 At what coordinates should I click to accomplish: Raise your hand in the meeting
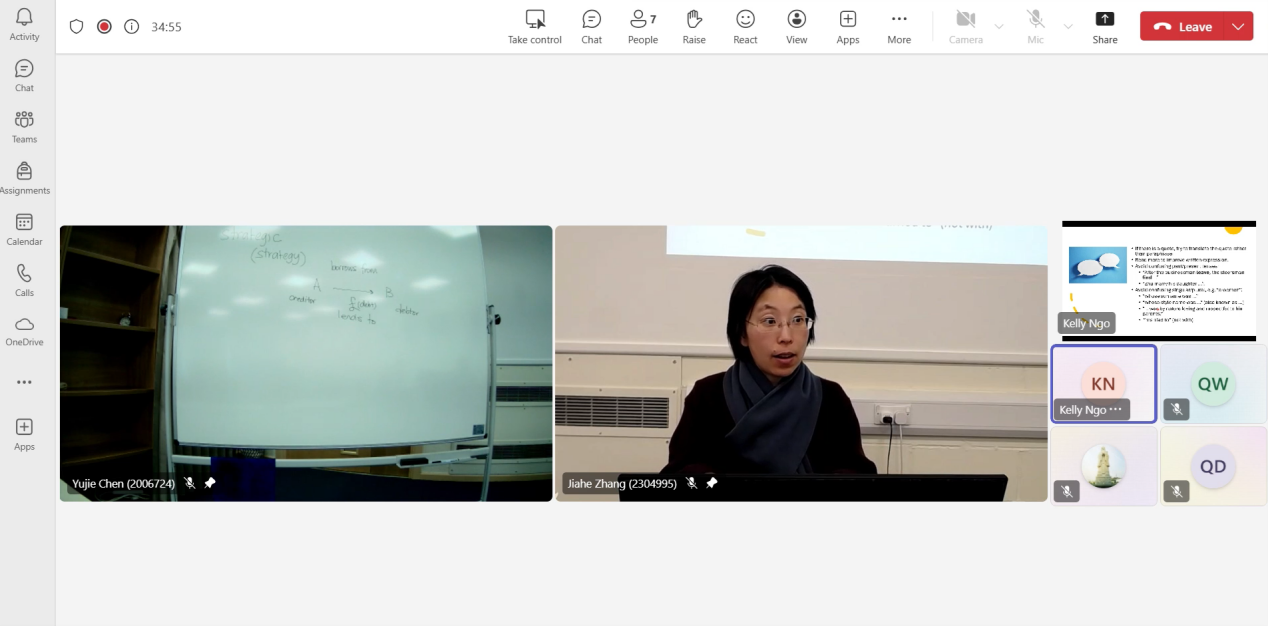pyautogui.click(x=694, y=27)
